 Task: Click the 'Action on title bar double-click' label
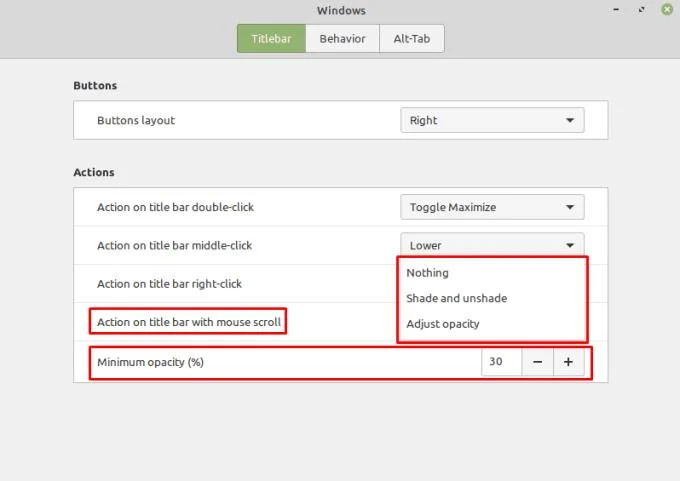pyautogui.click(x=175, y=207)
